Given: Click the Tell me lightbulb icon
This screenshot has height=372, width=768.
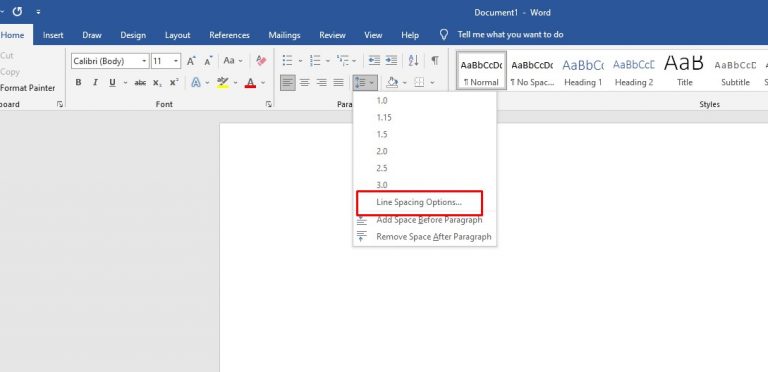Looking at the screenshot, I should click(x=444, y=35).
